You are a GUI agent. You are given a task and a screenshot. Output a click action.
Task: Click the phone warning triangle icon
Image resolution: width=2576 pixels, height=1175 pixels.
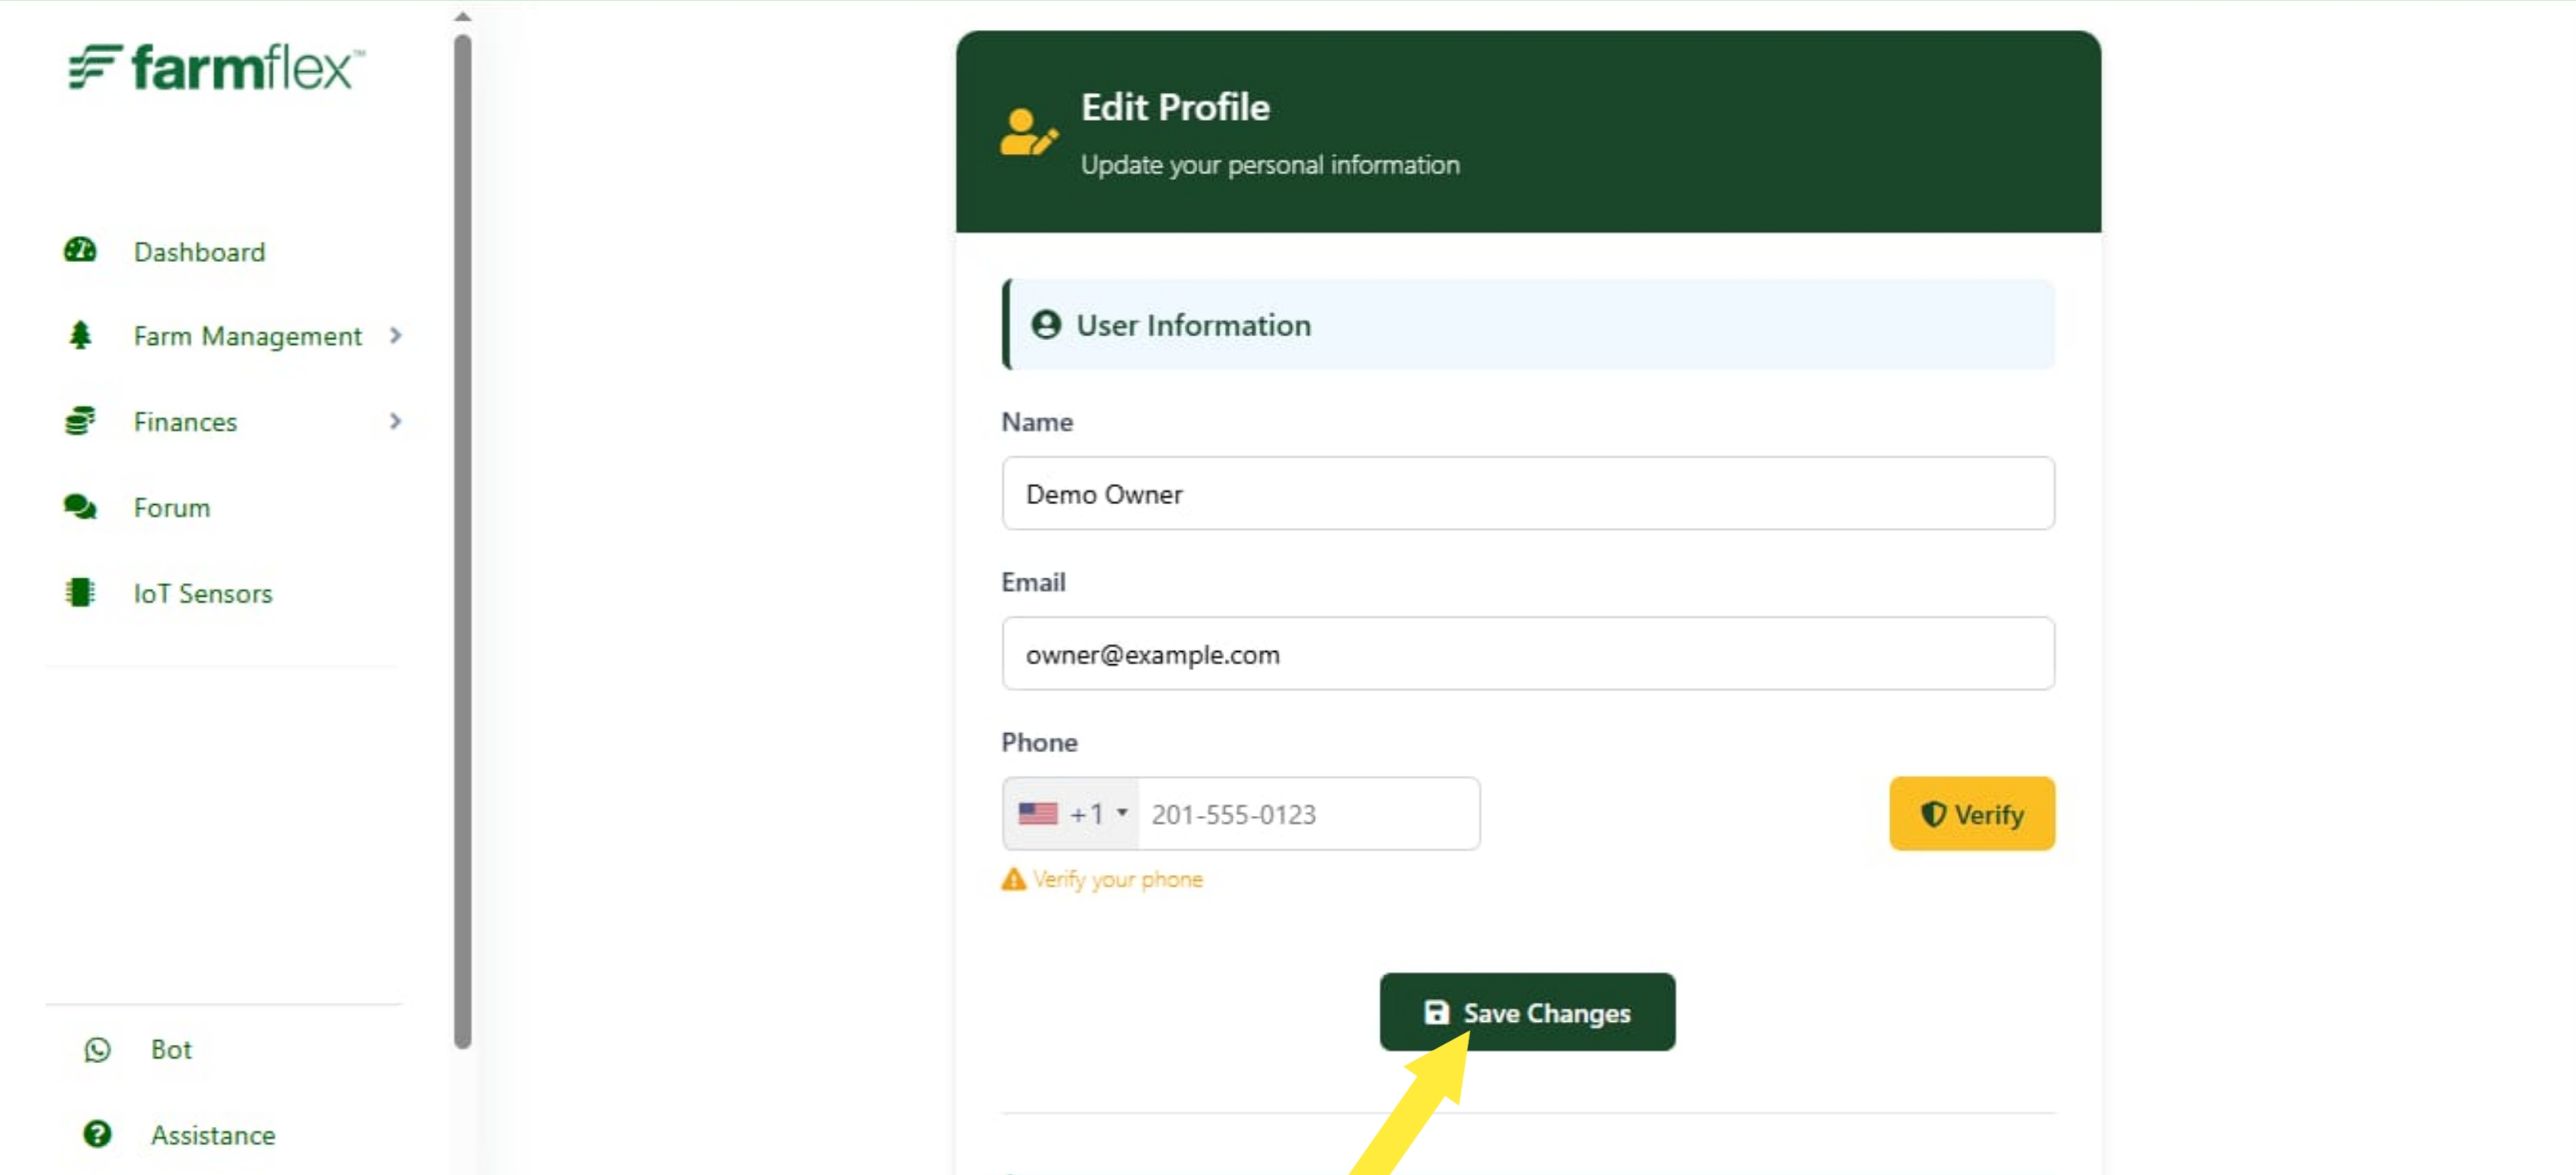pyautogui.click(x=1013, y=879)
